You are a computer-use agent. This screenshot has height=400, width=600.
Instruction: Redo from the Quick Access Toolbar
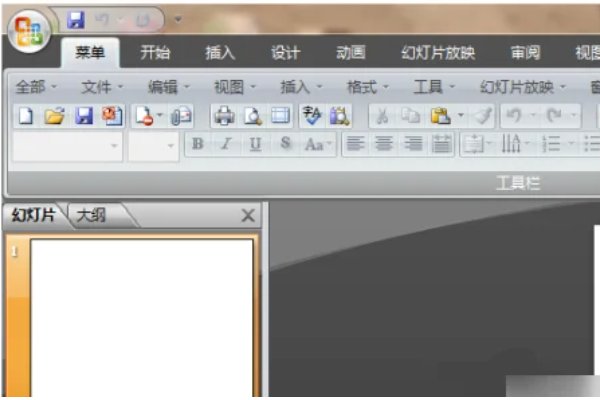(143, 20)
